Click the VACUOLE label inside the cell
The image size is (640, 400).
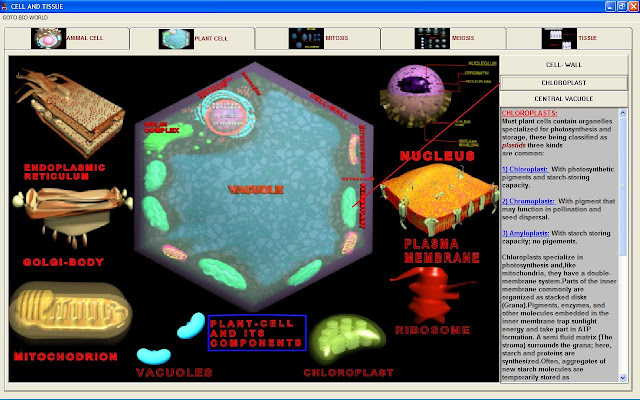(256, 189)
